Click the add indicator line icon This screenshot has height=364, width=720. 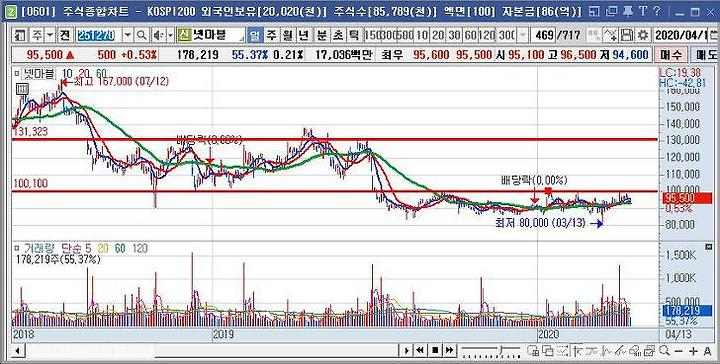pos(610,35)
